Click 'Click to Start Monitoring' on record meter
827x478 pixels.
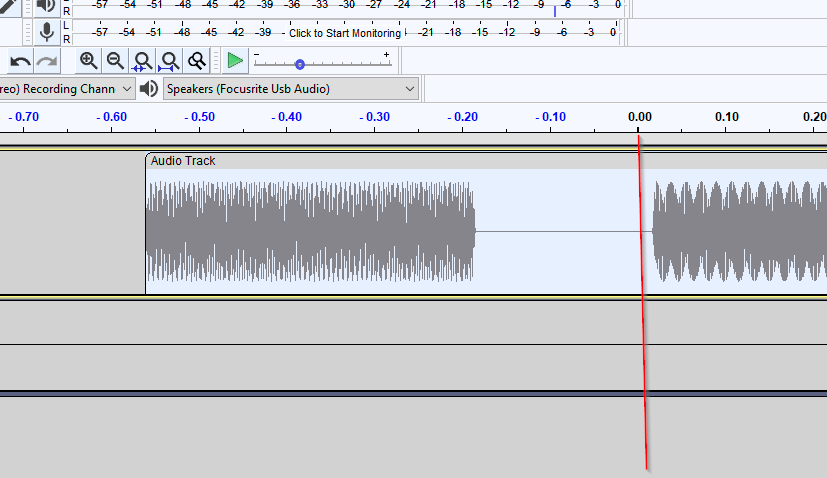coord(345,33)
